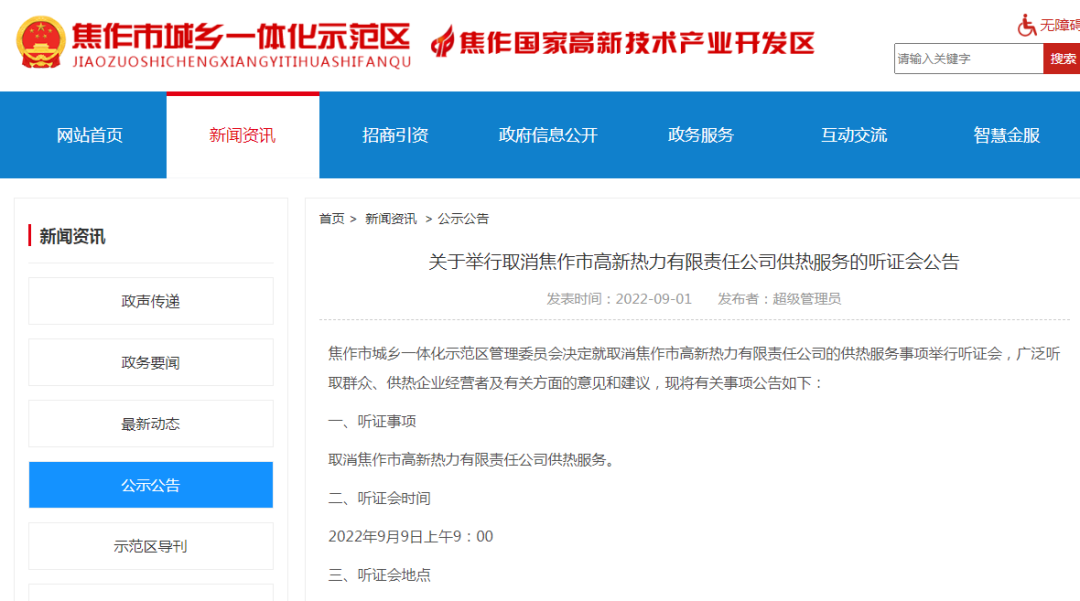Click the 首页 breadcrumb link
This screenshot has height=601, width=1080.
[331, 219]
